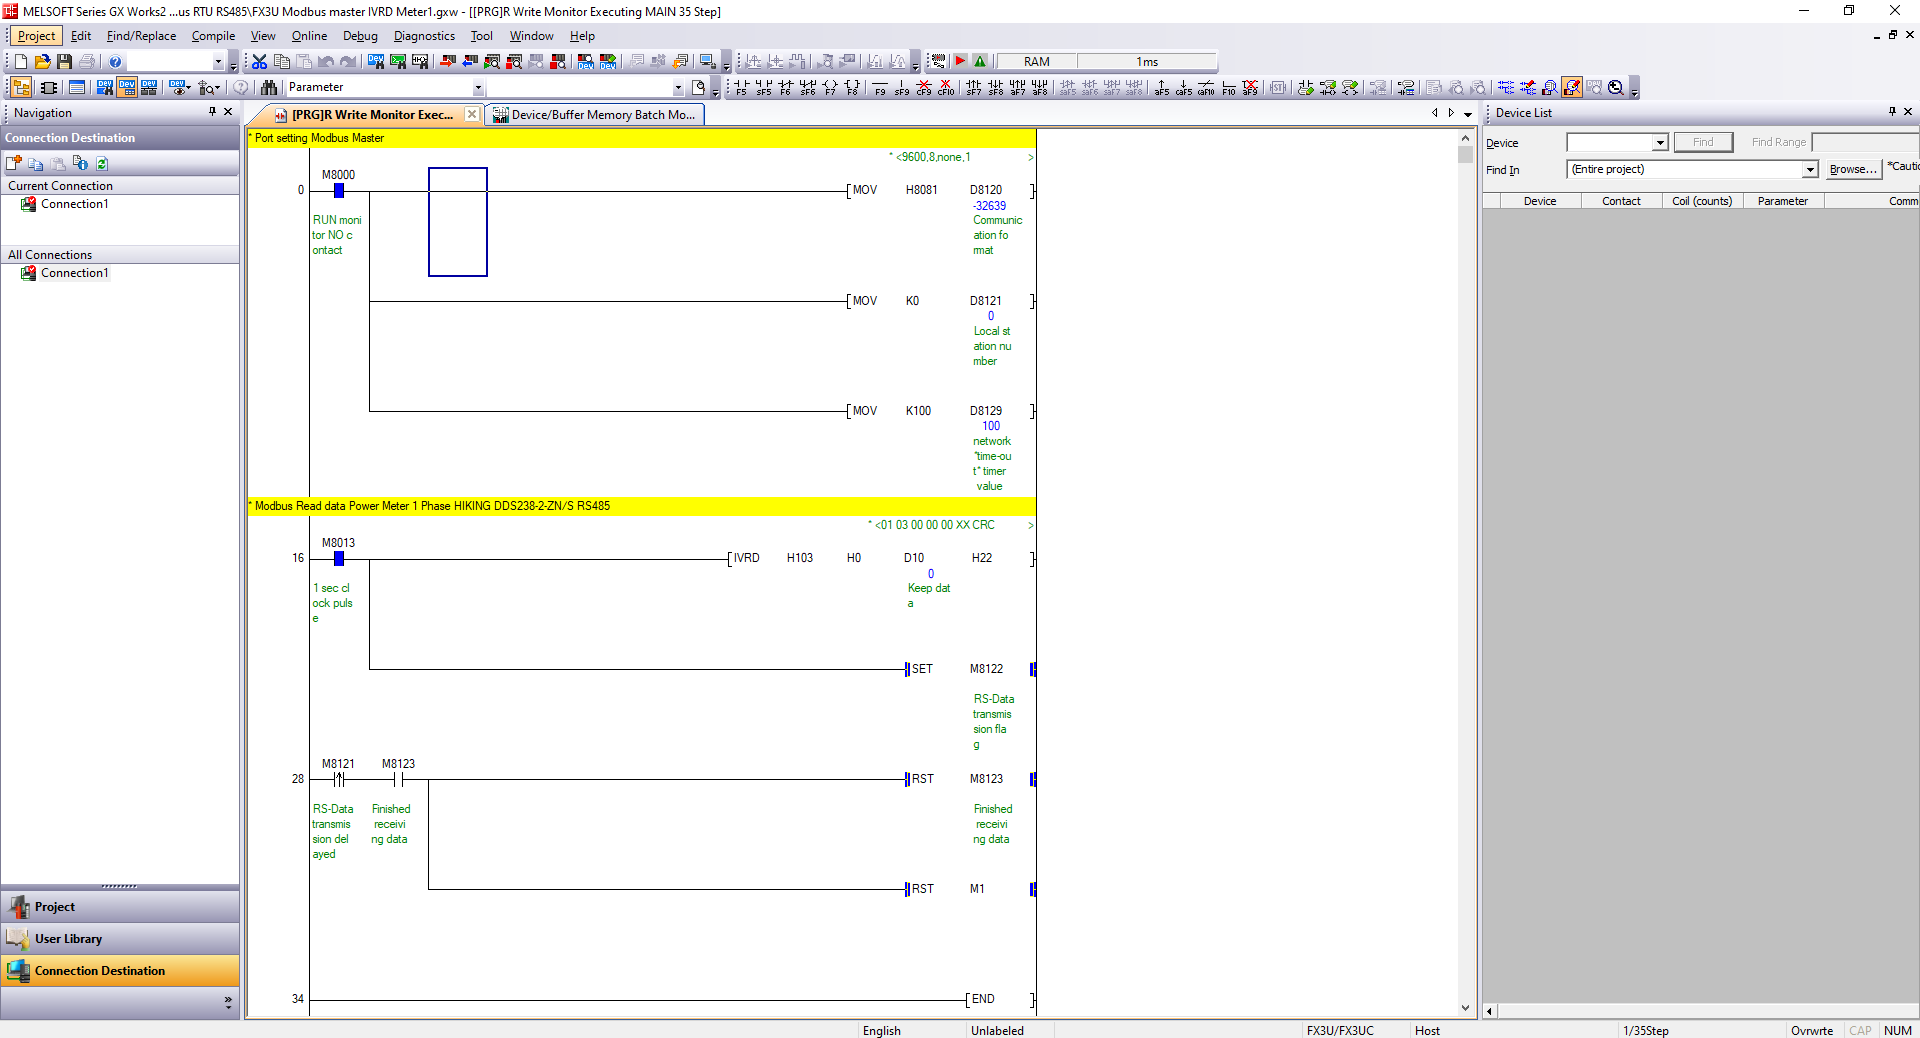Image resolution: width=1920 pixels, height=1038 pixels.
Task: Click the red simulation start arrow icon
Action: click(x=960, y=62)
